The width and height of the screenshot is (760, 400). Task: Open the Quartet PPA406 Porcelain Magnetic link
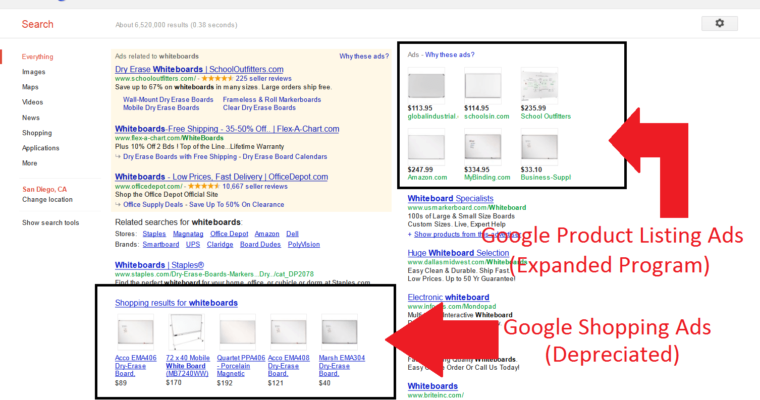[x=240, y=366]
